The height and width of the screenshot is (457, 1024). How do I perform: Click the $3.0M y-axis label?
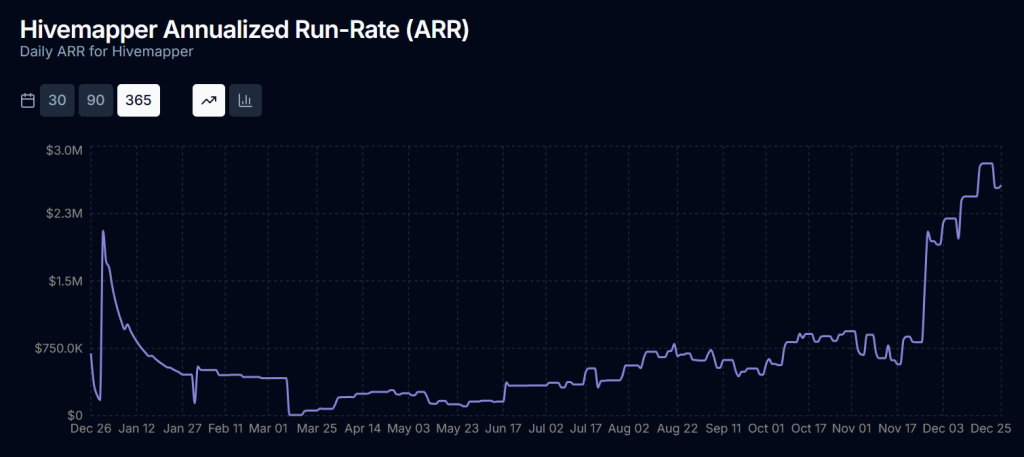click(x=63, y=149)
